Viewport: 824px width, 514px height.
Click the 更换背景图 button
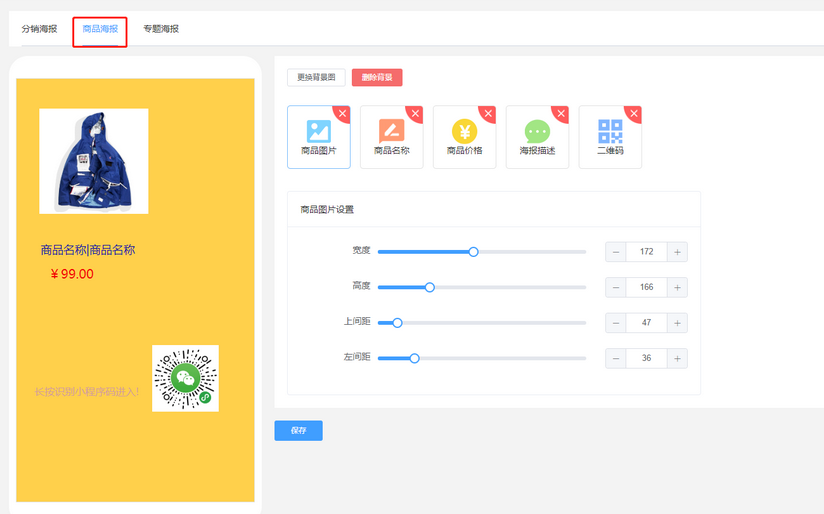click(316, 77)
